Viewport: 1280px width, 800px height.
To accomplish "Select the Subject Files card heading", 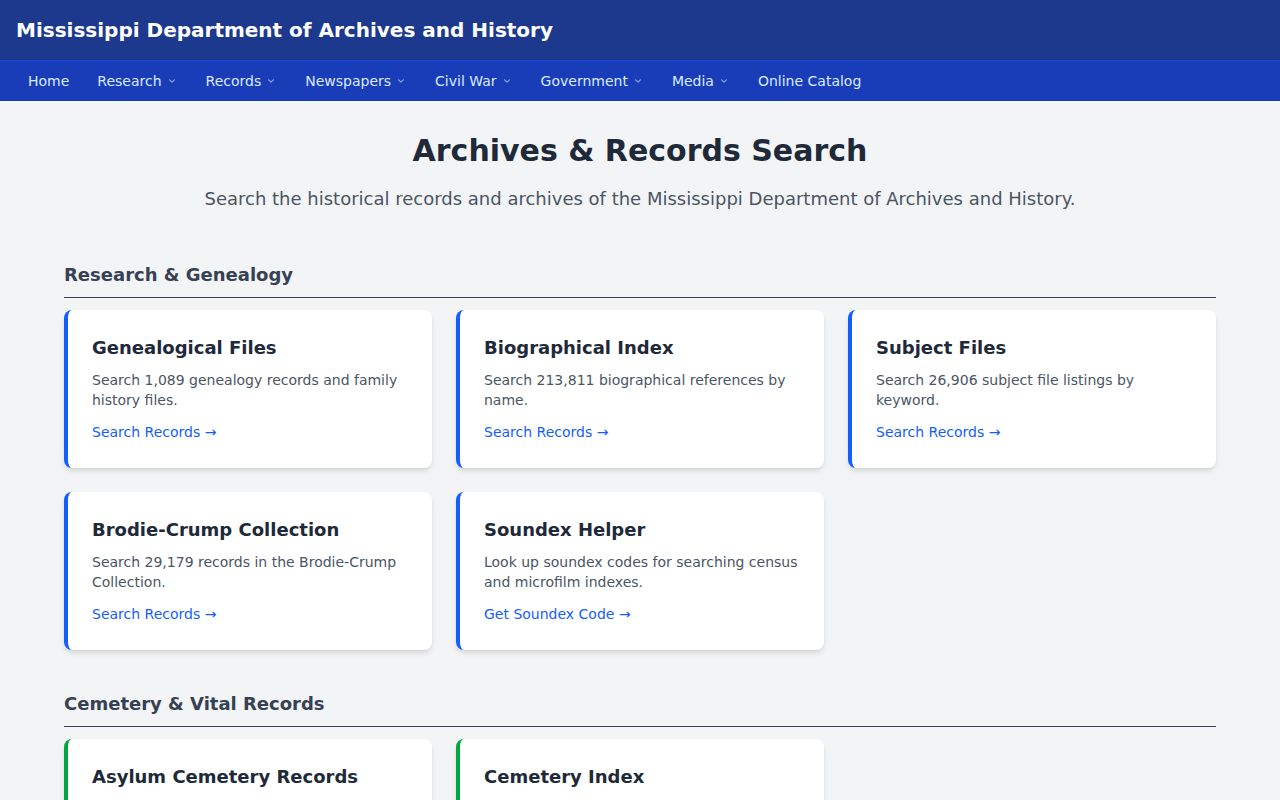I will (x=941, y=348).
